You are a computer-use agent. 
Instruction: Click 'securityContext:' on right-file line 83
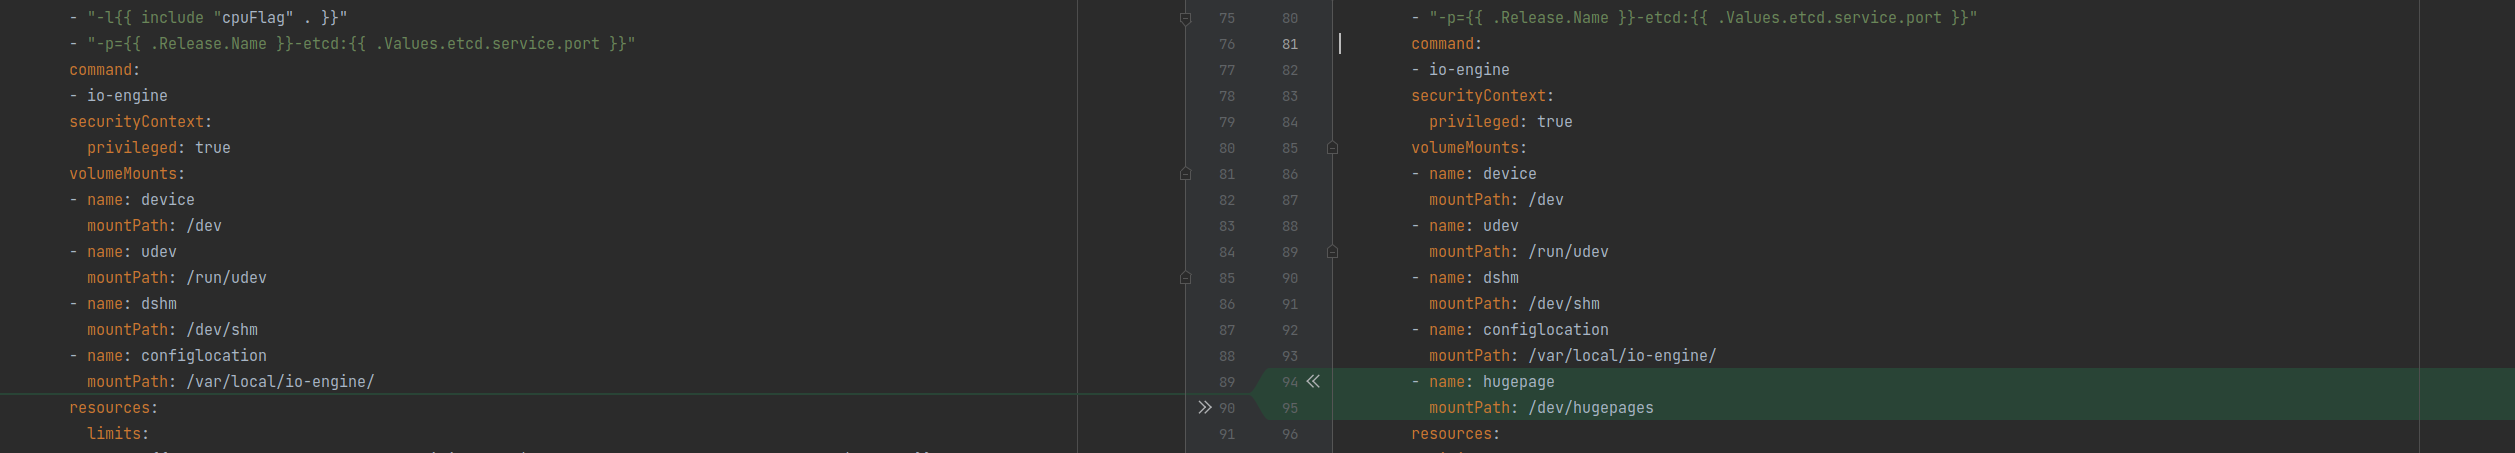[1483, 96]
